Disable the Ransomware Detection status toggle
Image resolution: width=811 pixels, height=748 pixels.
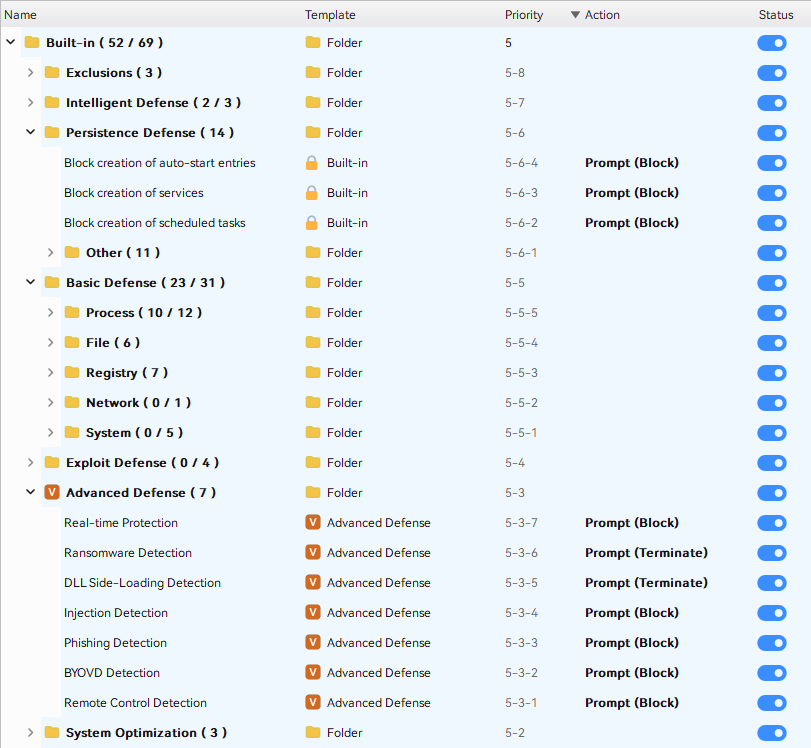pos(772,552)
